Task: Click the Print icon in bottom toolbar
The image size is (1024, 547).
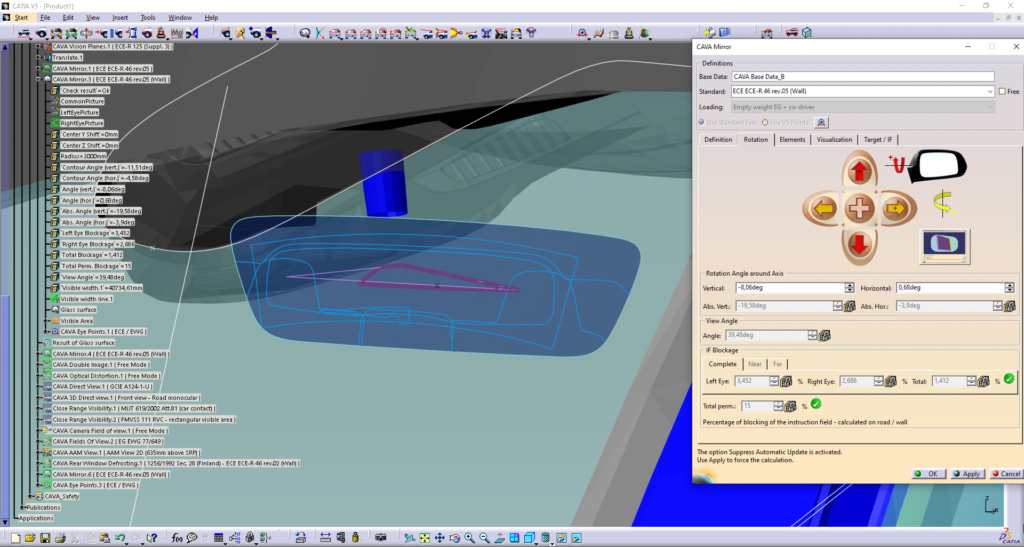Action: point(60,538)
